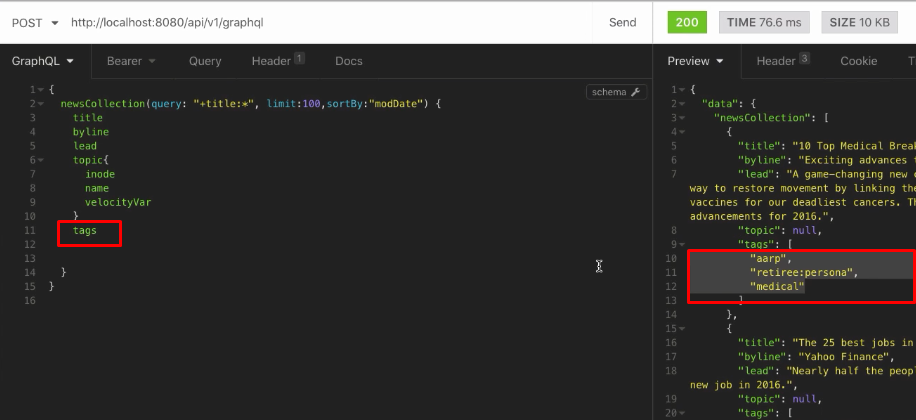Open the response Cookie tab
916x420 pixels.
tap(858, 61)
